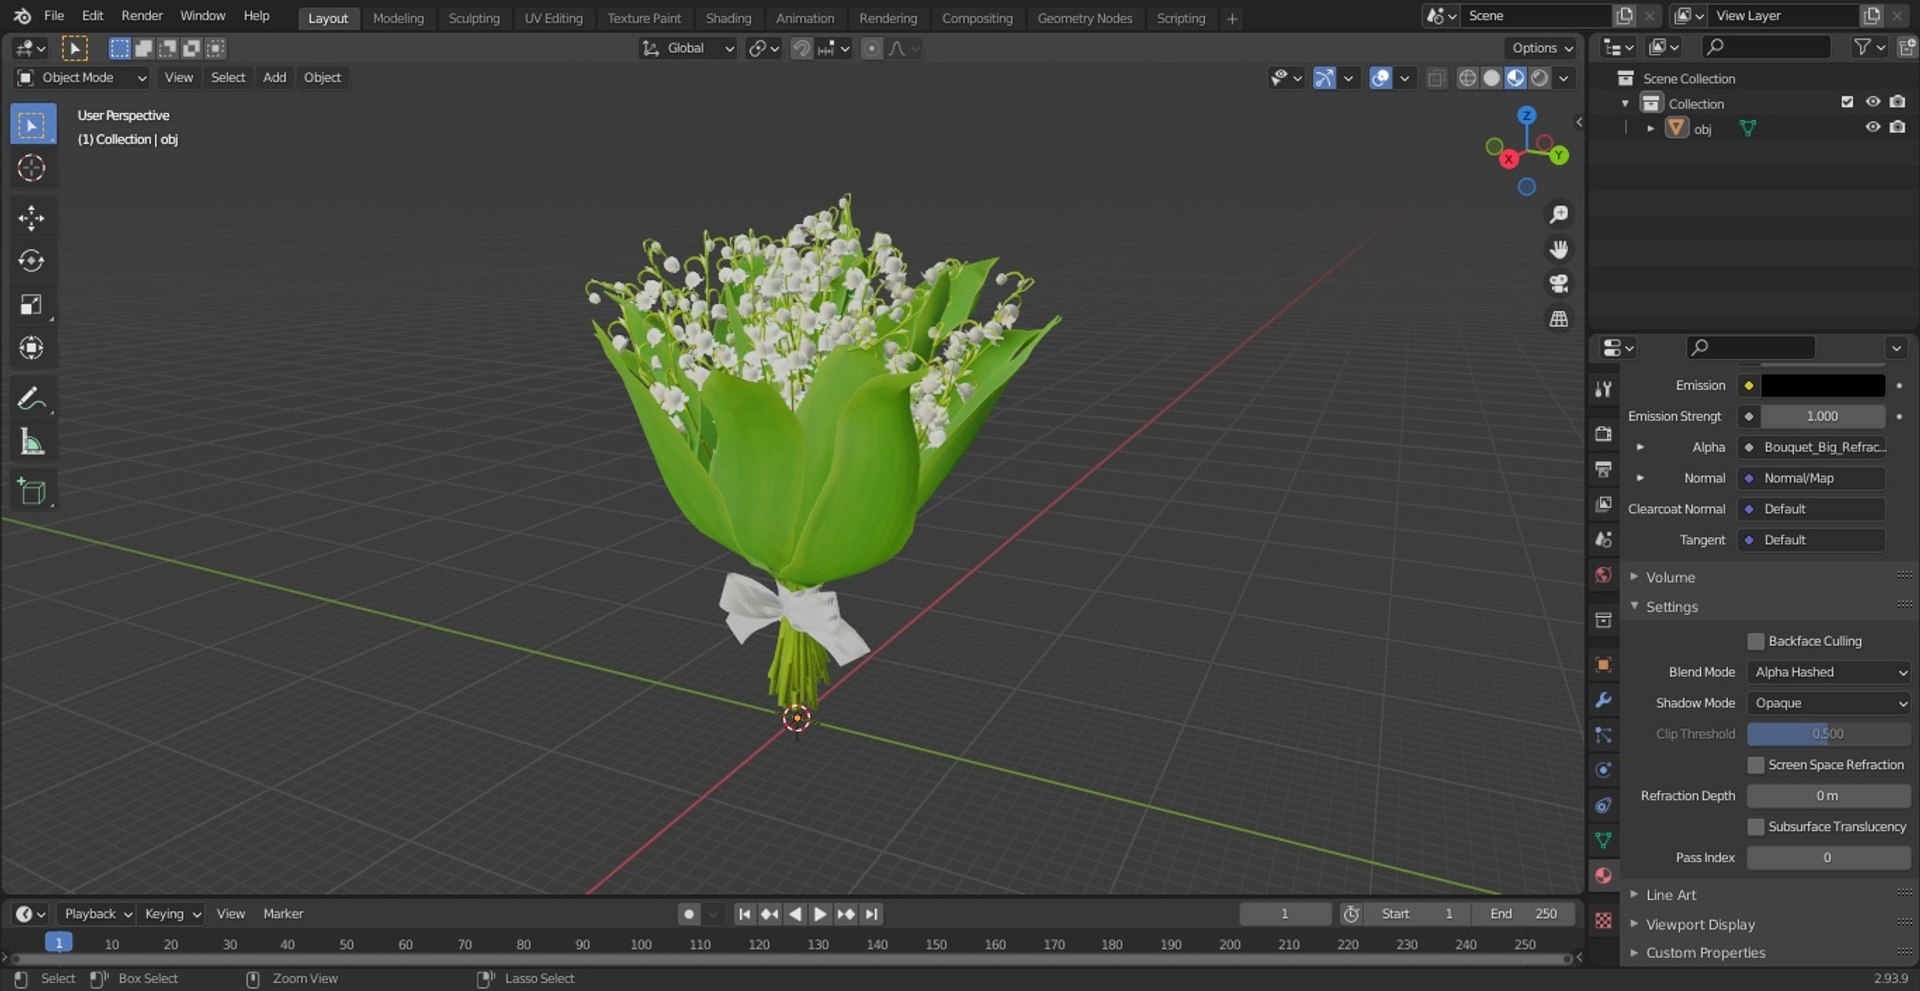Switch to the Shading workspace tab
Viewport: 1920px width, 991px height.
(728, 18)
